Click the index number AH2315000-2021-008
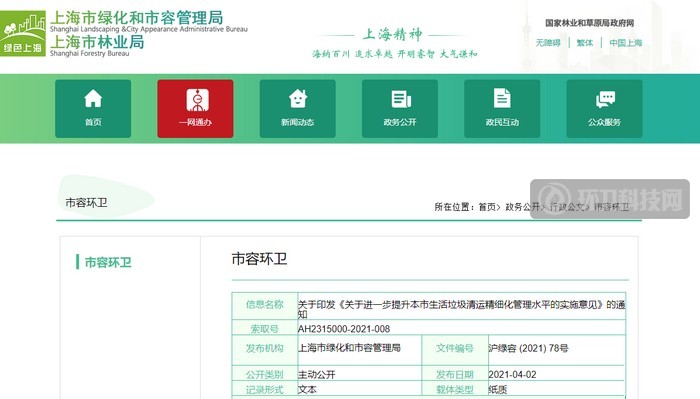Screen dimensions: 700x399 pyautogui.click(x=344, y=329)
